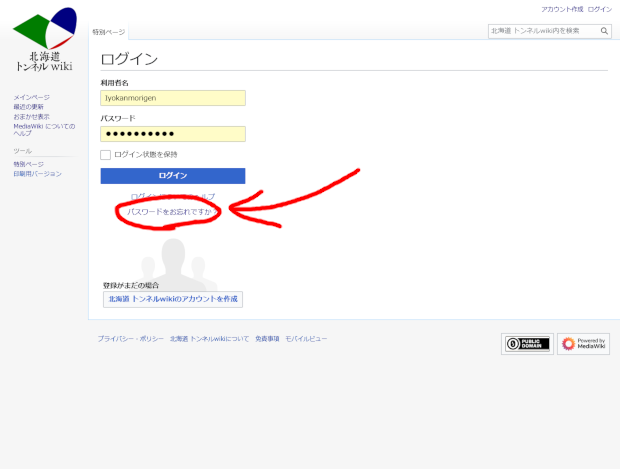Open 印刷用バージョン in the tools section

[37, 173]
